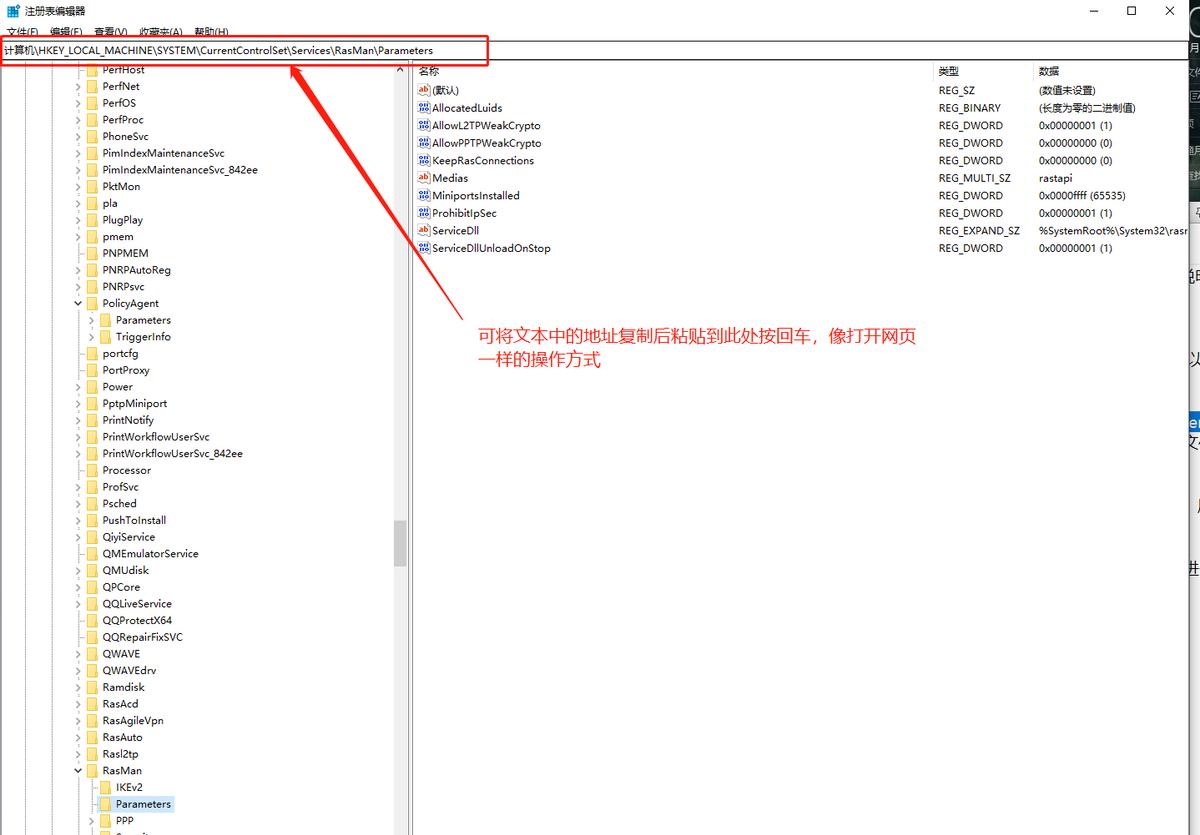Click the QiyiService folder icon
Screen dimensions: 1200x835
click(92, 537)
